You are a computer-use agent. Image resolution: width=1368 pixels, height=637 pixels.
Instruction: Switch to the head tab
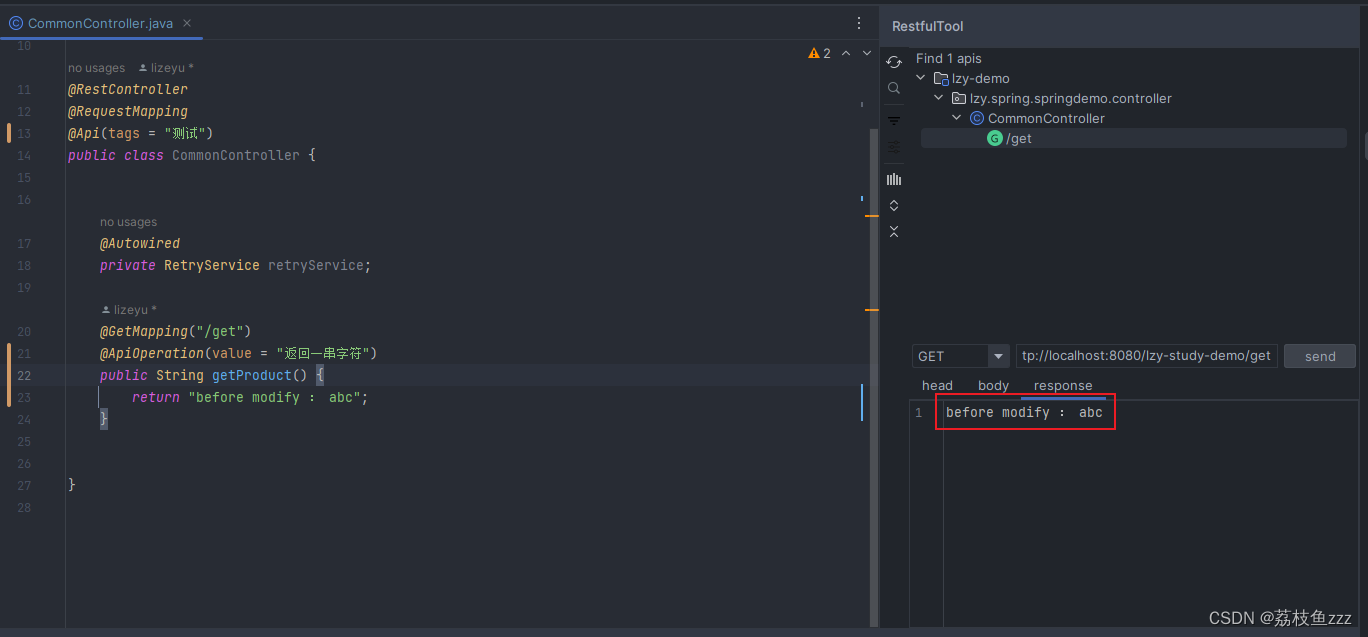937,385
